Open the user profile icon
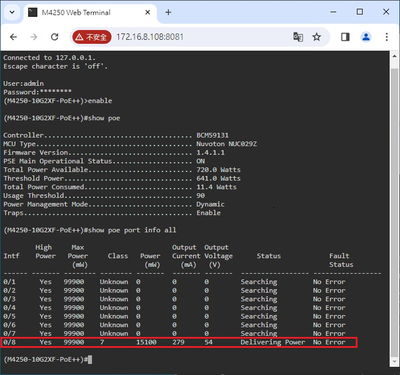 [x=366, y=37]
